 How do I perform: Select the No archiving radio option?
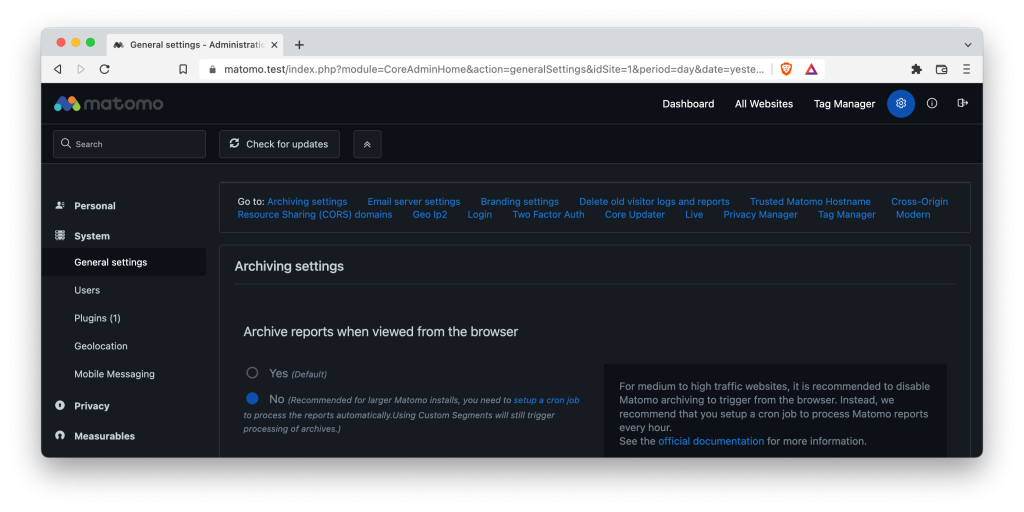252,399
